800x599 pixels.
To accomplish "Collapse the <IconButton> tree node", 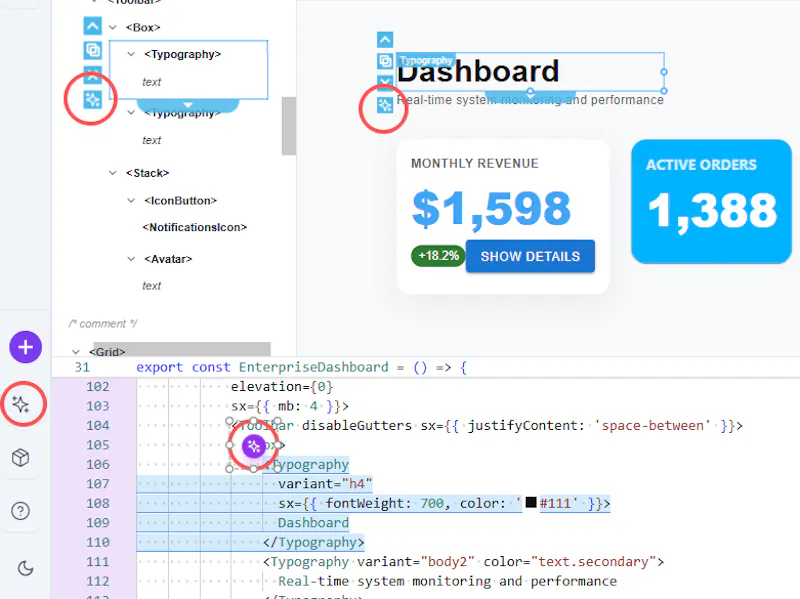I will pyautogui.click(x=131, y=201).
